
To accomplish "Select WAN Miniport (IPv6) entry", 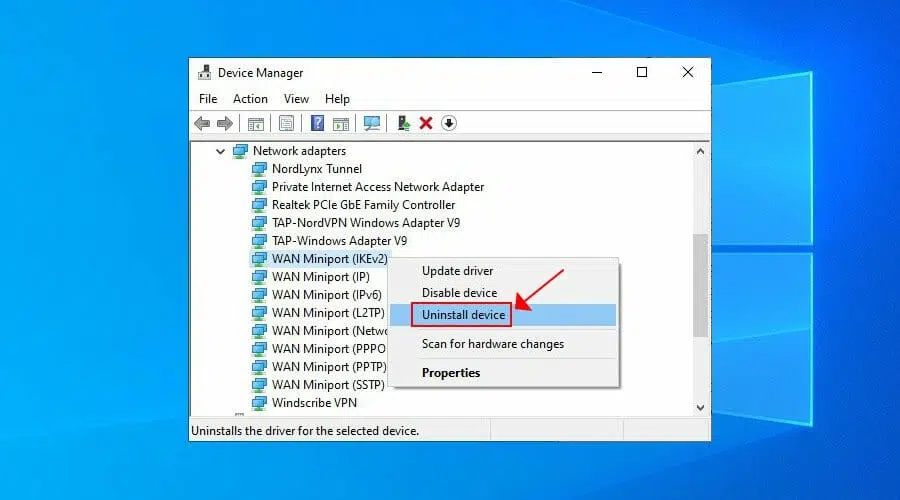I will pyautogui.click(x=327, y=294).
